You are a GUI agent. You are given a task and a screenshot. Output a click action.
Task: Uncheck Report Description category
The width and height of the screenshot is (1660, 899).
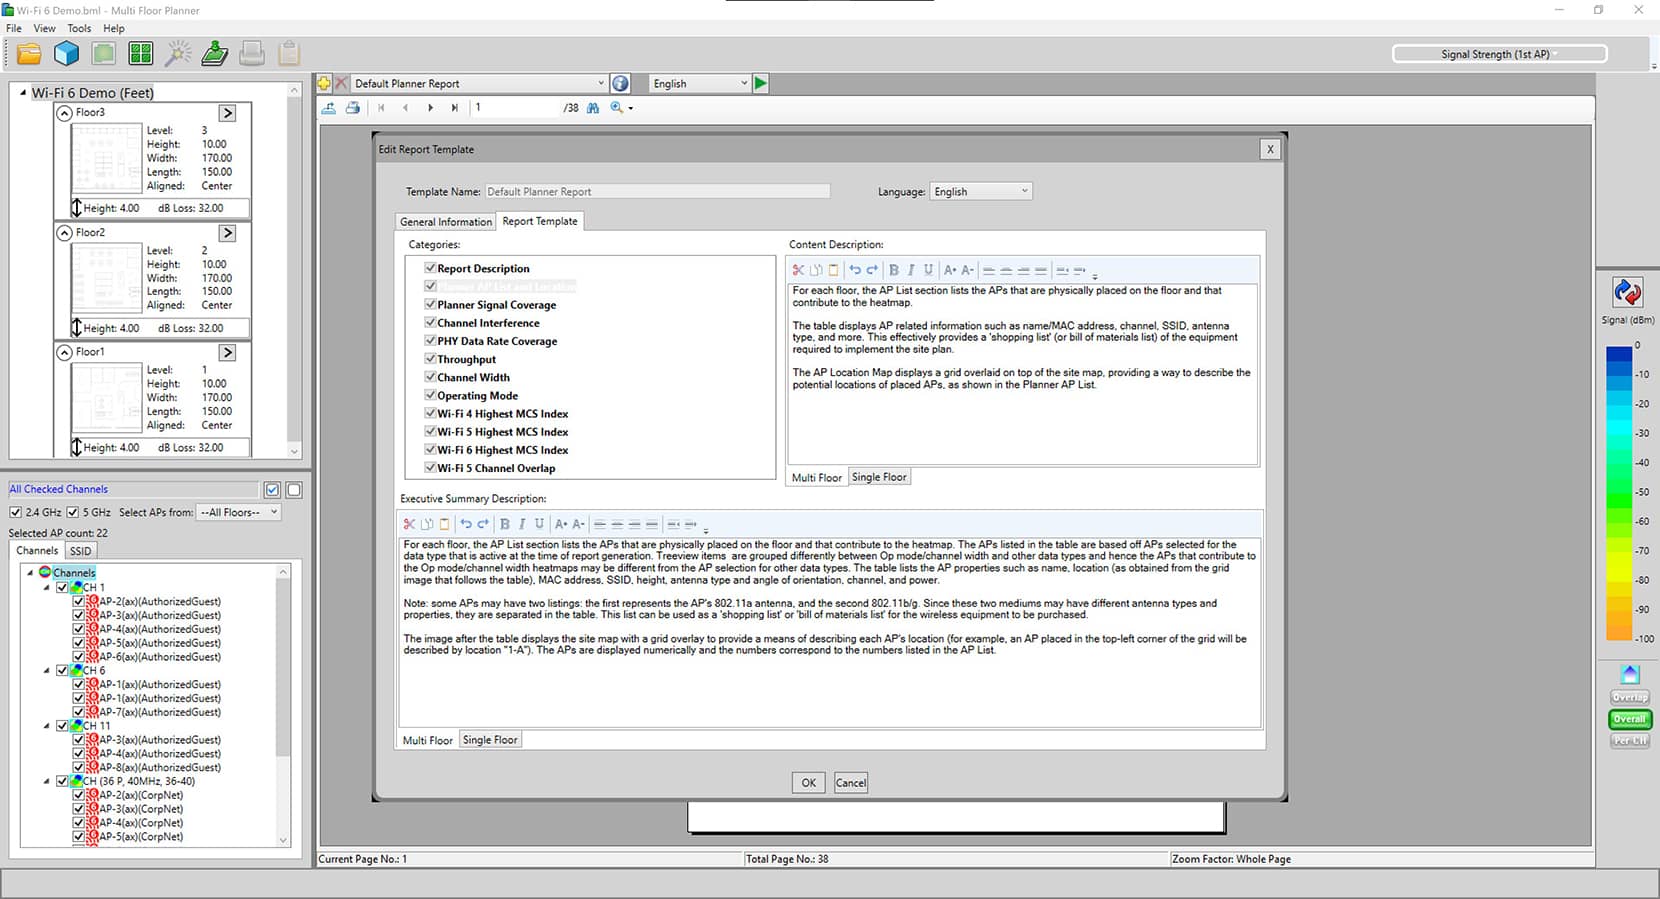click(430, 268)
